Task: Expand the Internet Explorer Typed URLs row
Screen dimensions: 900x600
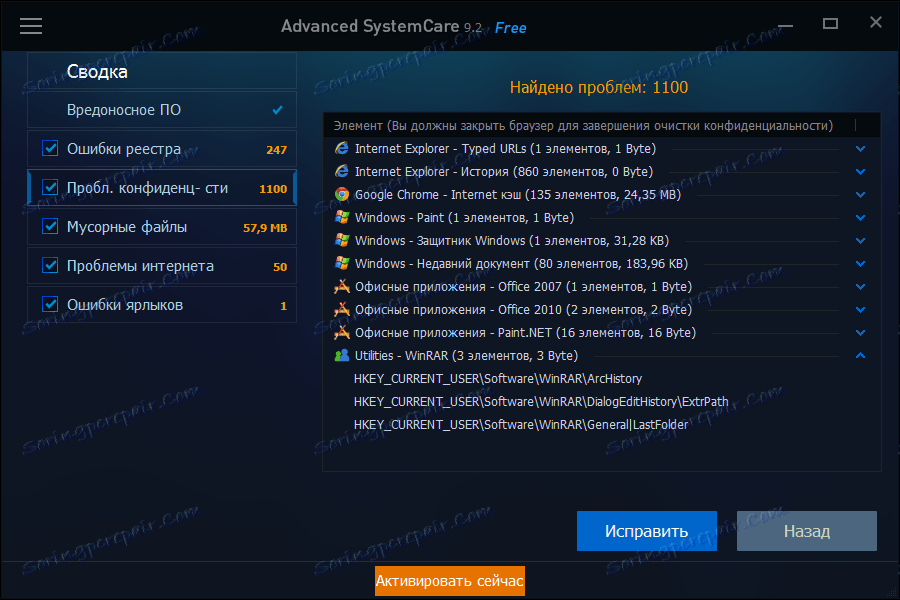Action: 860,149
